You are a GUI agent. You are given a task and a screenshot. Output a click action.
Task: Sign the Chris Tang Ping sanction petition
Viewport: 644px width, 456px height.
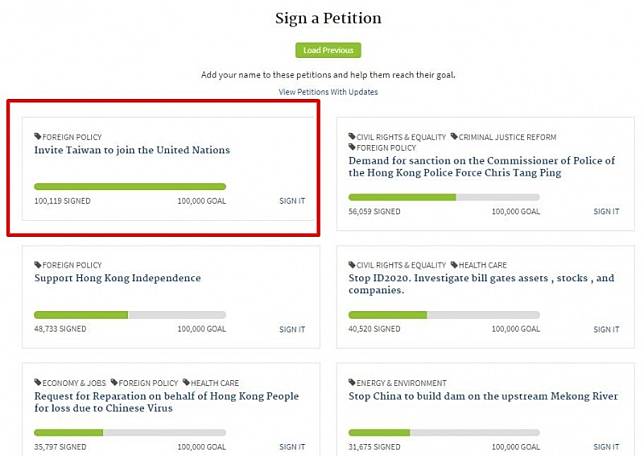(606, 212)
